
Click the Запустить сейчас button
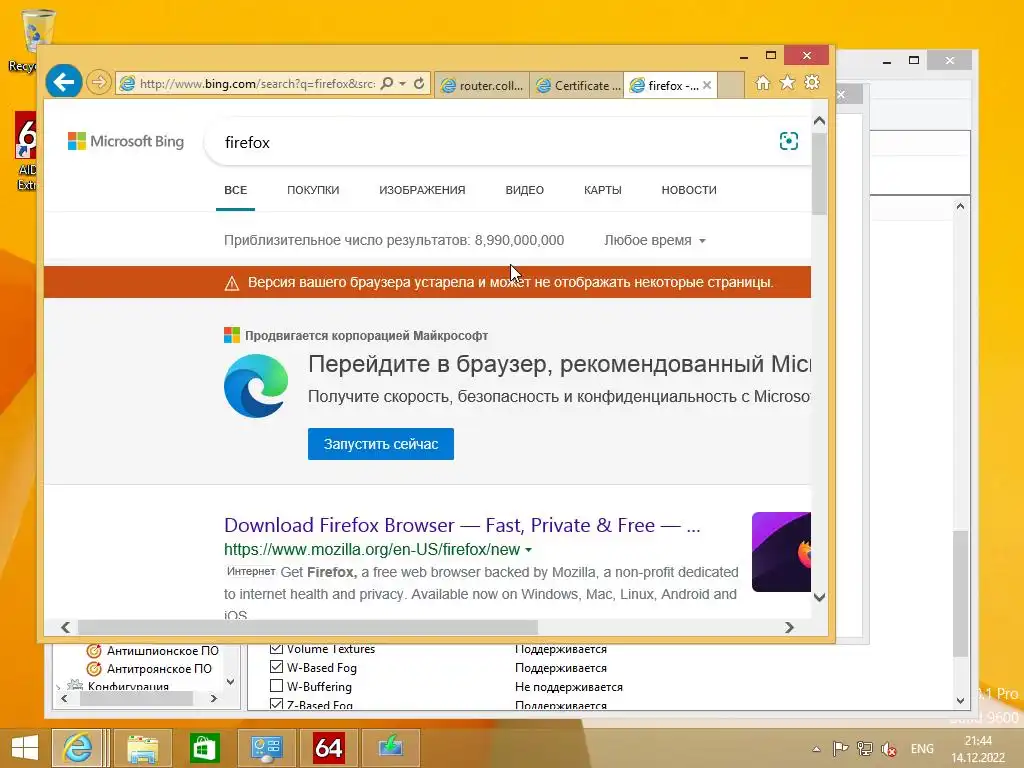click(381, 444)
